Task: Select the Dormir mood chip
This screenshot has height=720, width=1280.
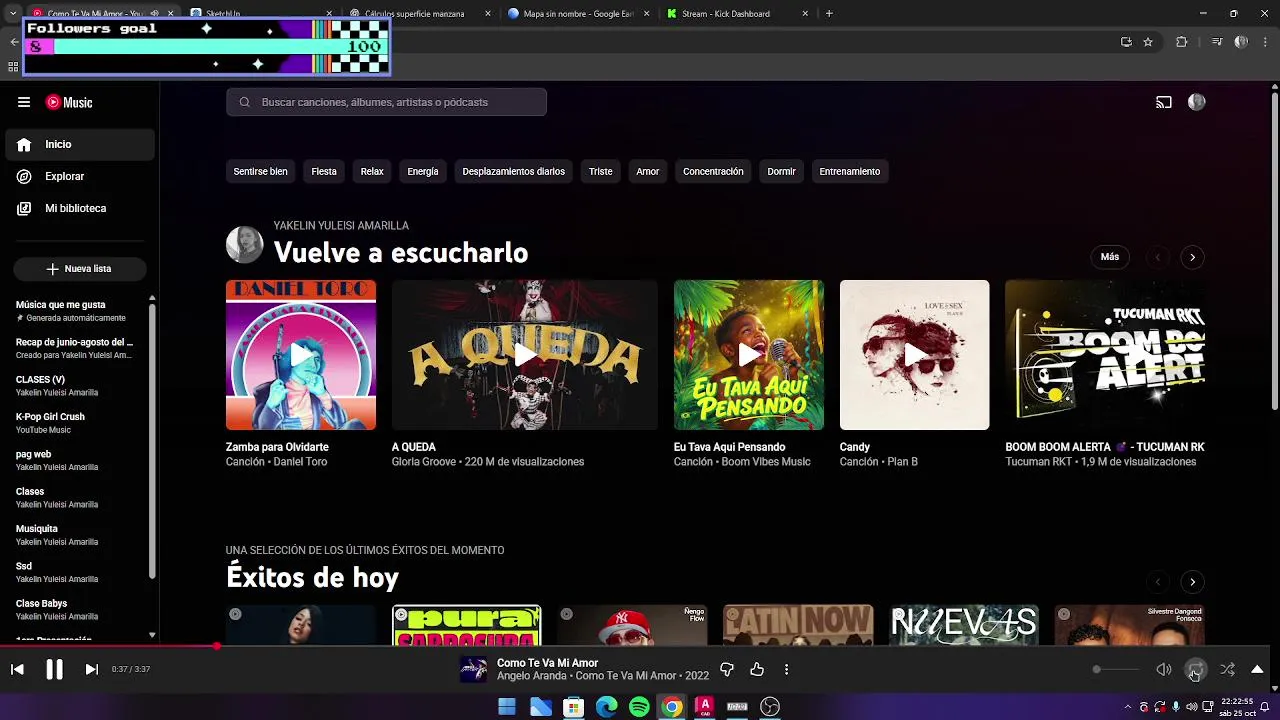Action: (x=782, y=172)
